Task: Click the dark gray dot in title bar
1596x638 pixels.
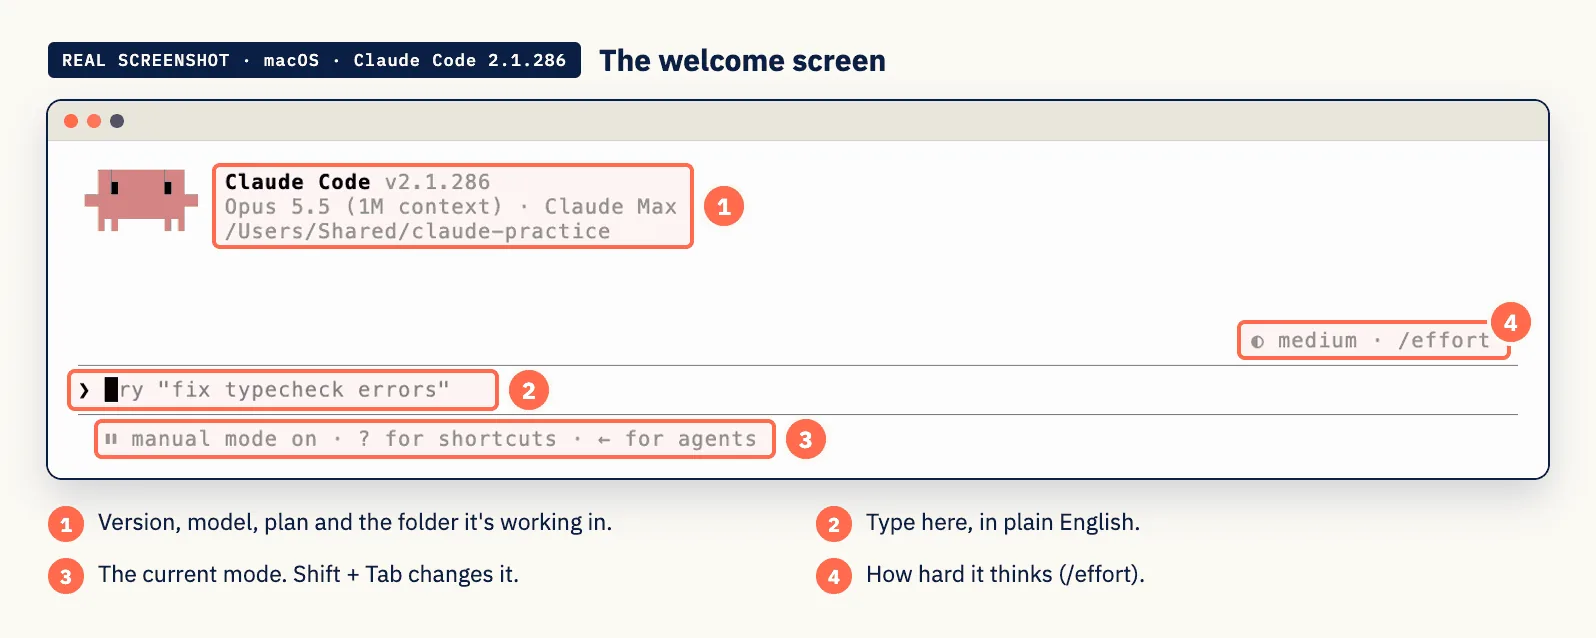Action: [x=117, y=121]
